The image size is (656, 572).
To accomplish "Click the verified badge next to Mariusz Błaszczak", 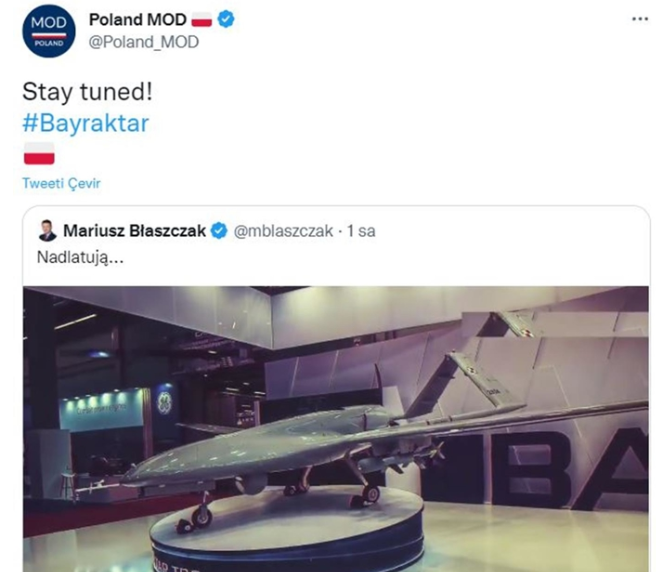I will [218, 231].
